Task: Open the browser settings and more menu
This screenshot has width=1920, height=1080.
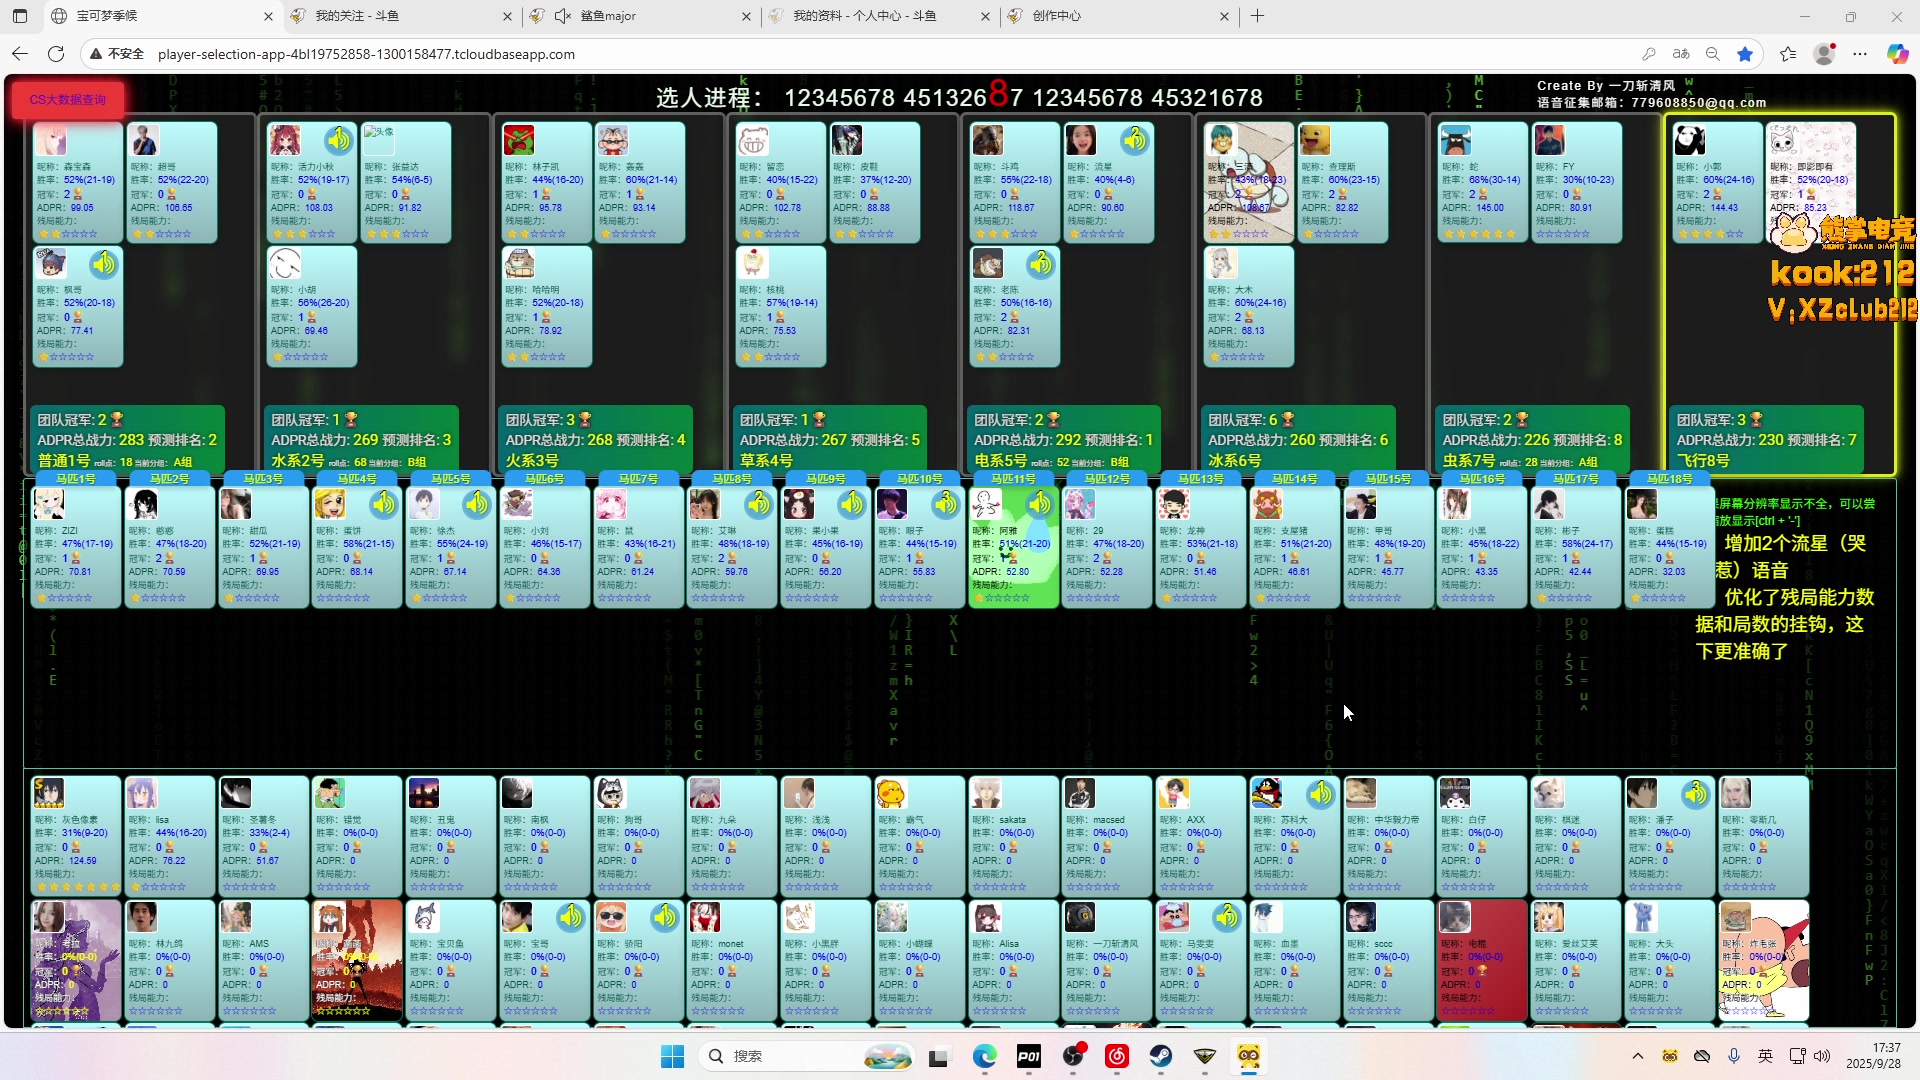Action: coord(1860,54)
